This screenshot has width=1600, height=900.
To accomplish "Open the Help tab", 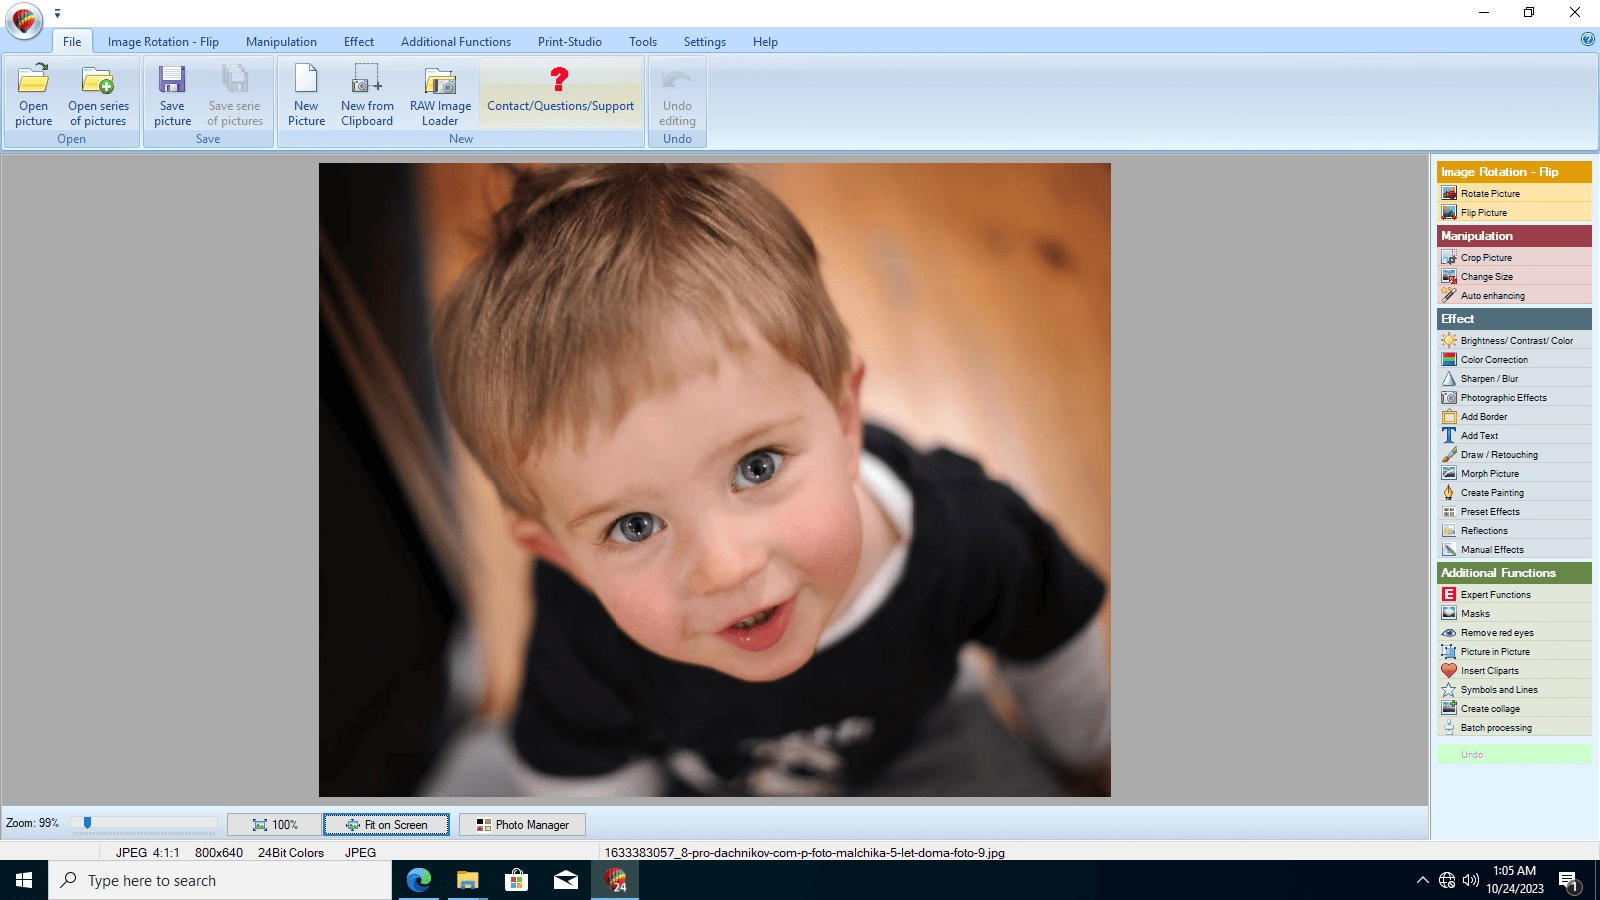I will click(x=765, y=42).
